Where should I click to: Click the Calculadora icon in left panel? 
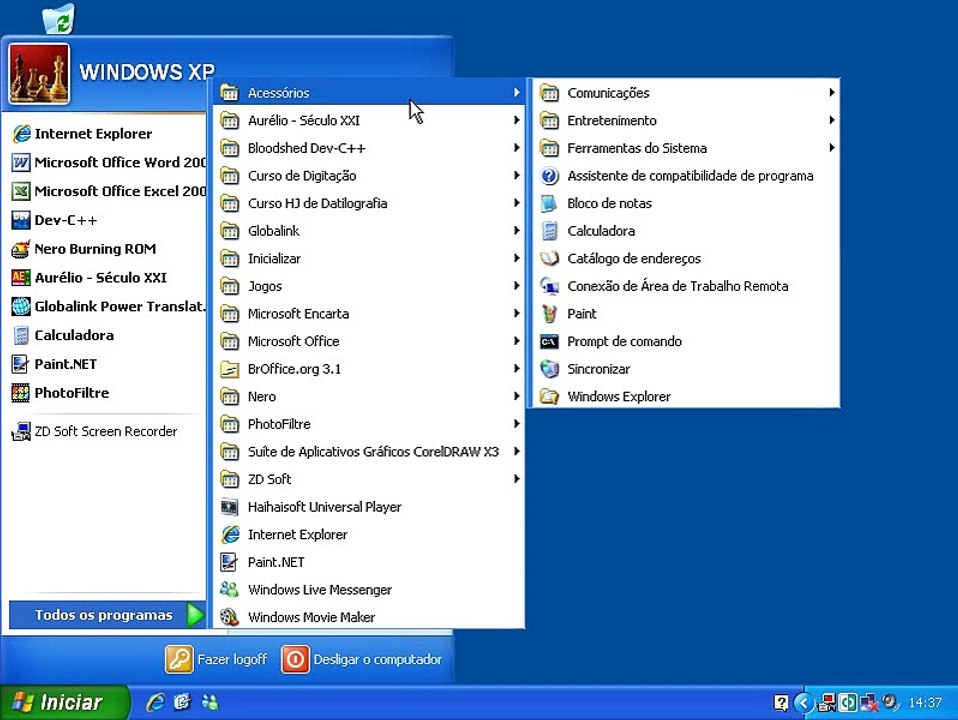[x=21, y=335]
